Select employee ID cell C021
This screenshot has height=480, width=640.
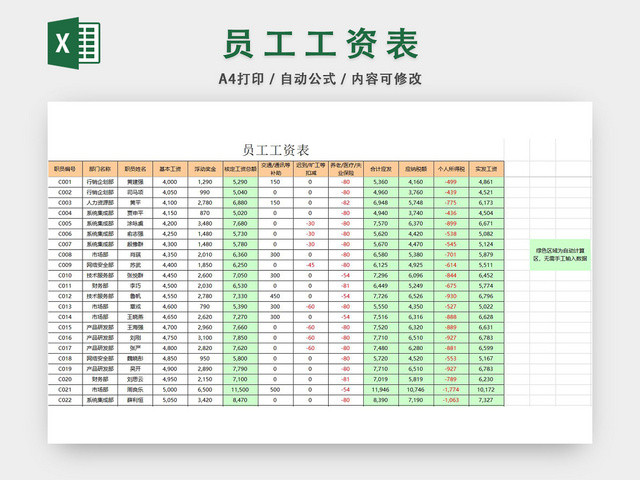click(65, 390)
